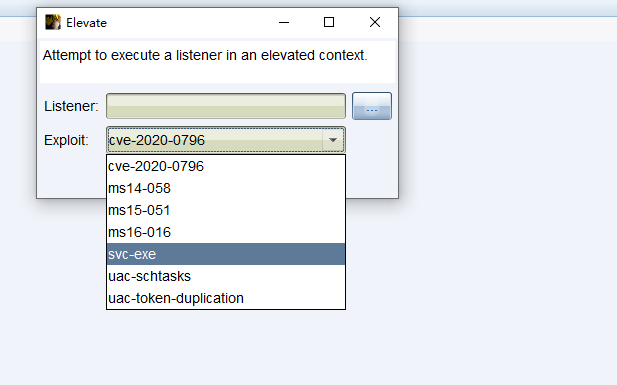The width and height of the screenshot is (617, 385).
Task: Select ms16-016 from the dropdown list
Action: (226, 232)
